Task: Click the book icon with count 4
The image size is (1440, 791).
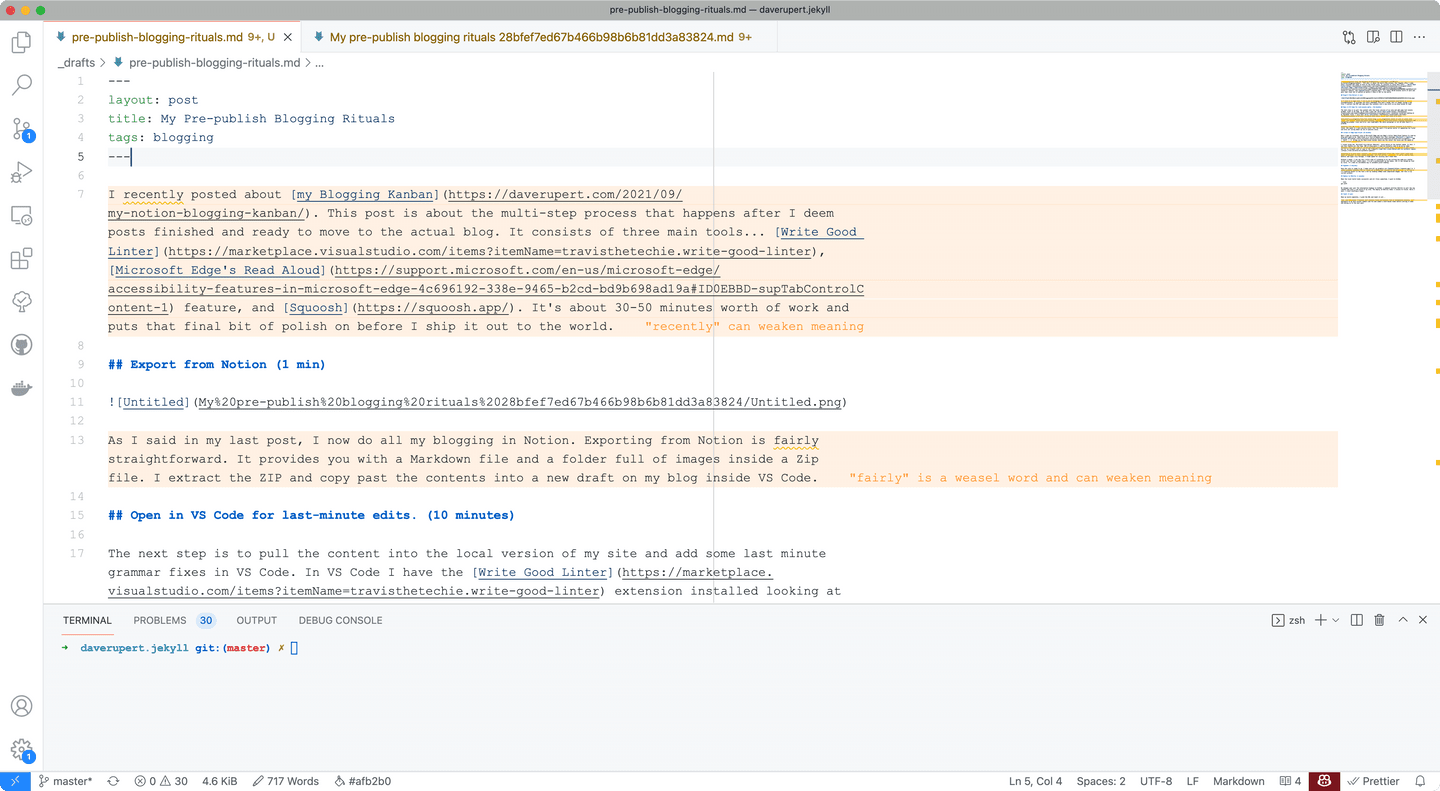Action: (1291, 781)
